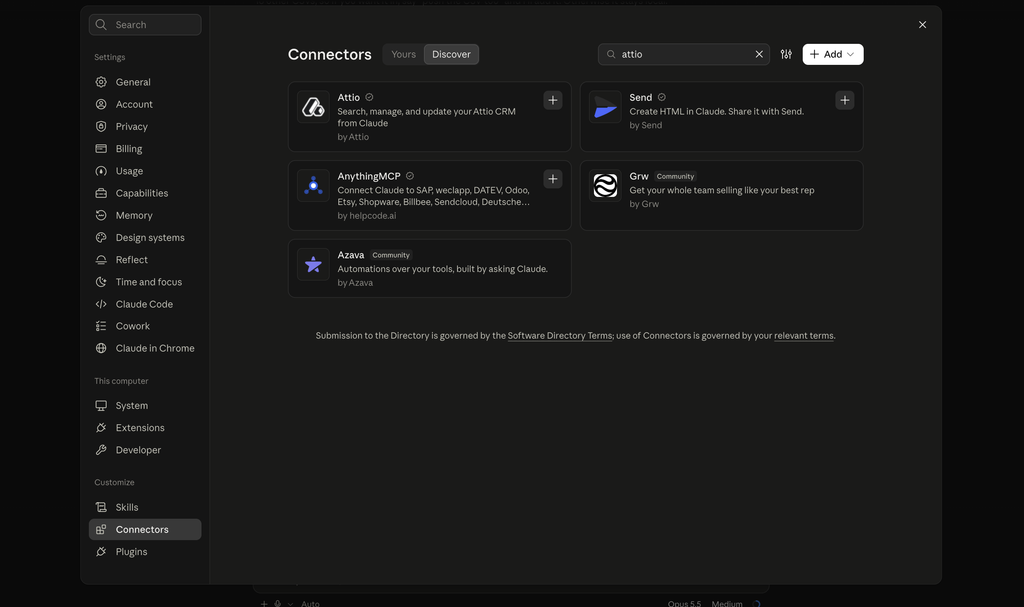
Task: Open Memory settings
Action: (x=145, y=216)
